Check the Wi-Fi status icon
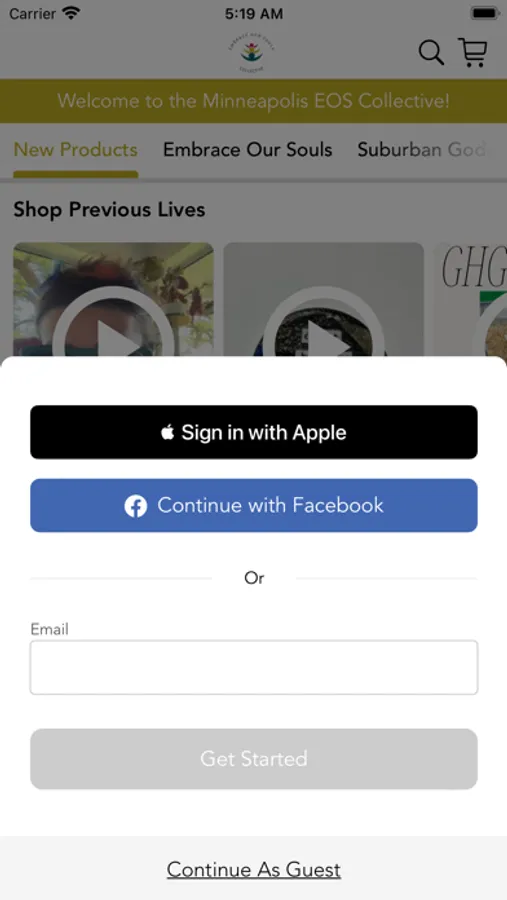The image size is (507, 900). pyautogui.click(x=71, y=13)
